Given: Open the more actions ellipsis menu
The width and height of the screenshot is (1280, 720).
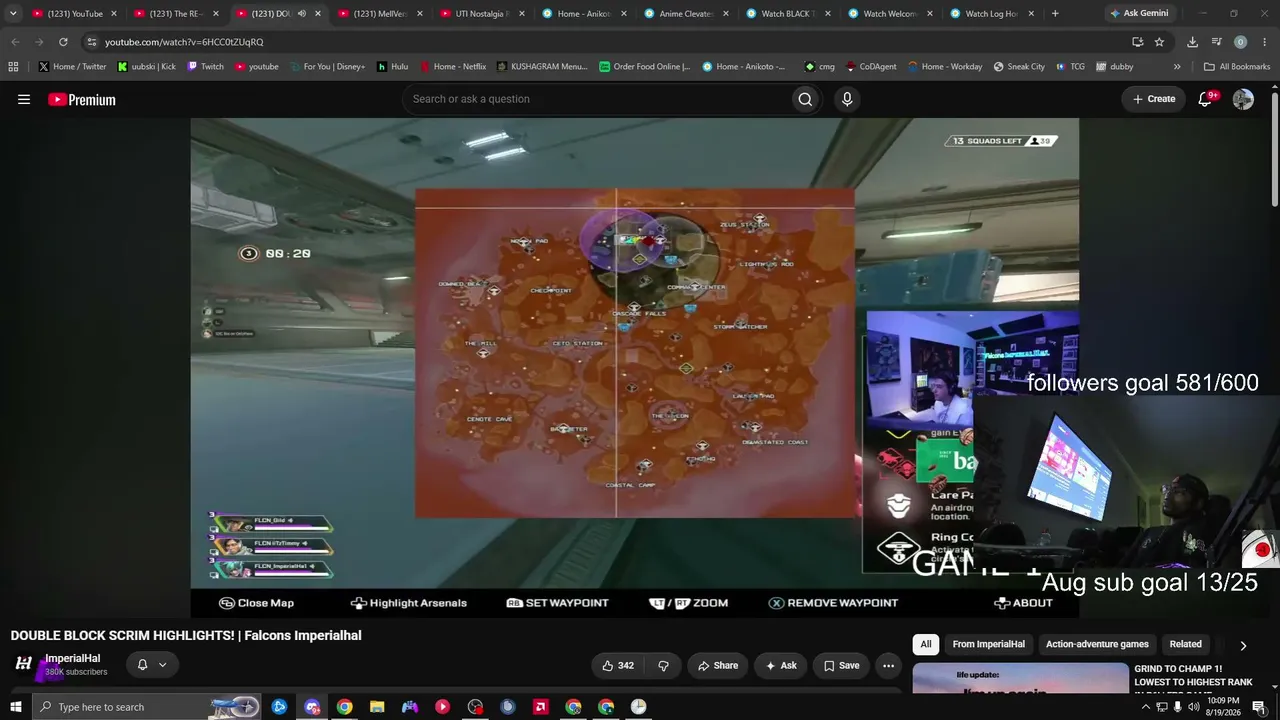Looking at the screenshot, I should pyautogui.click(x=888, y=665).
